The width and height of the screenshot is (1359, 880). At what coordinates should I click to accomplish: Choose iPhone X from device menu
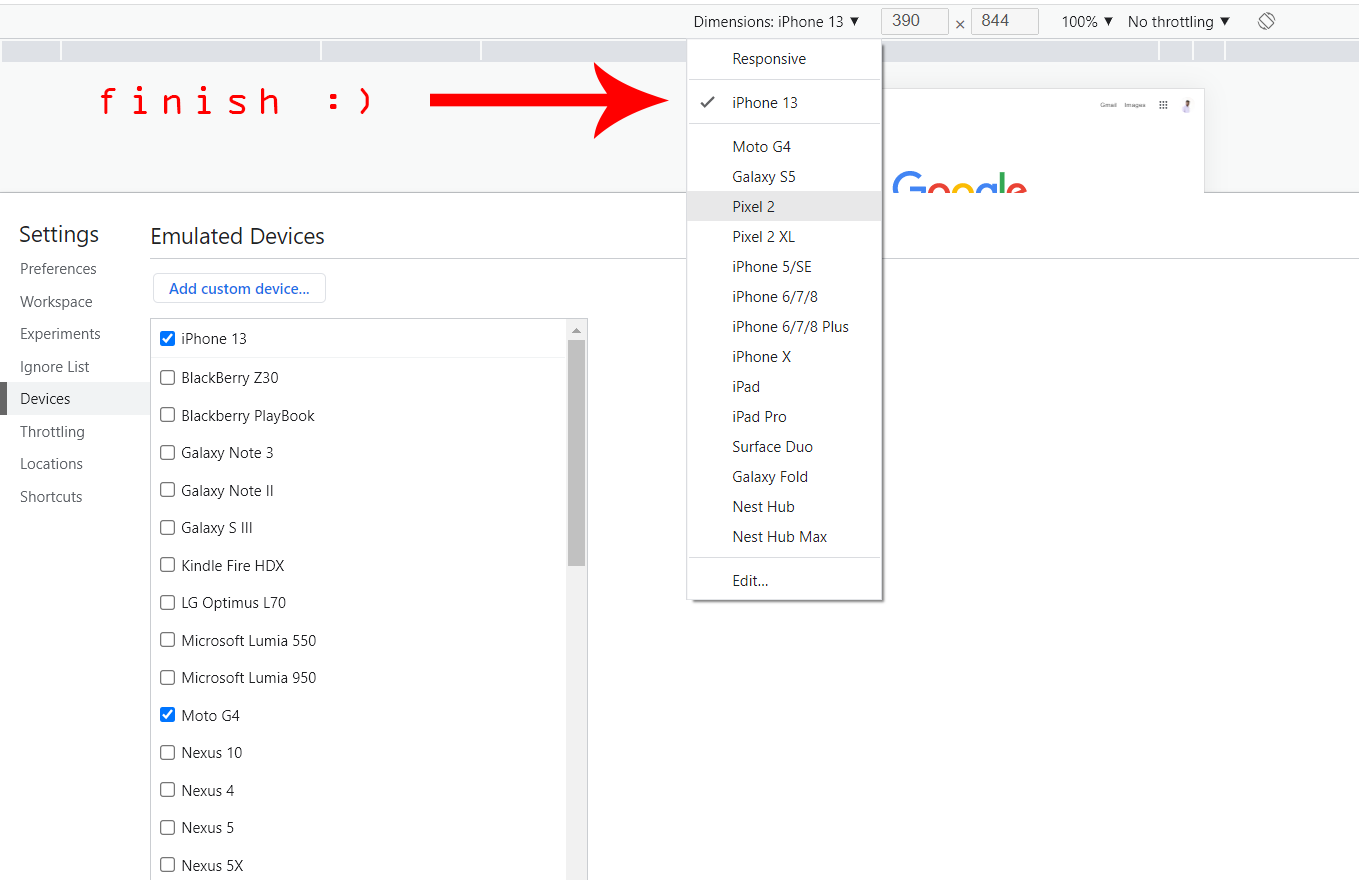pos(785,357)
